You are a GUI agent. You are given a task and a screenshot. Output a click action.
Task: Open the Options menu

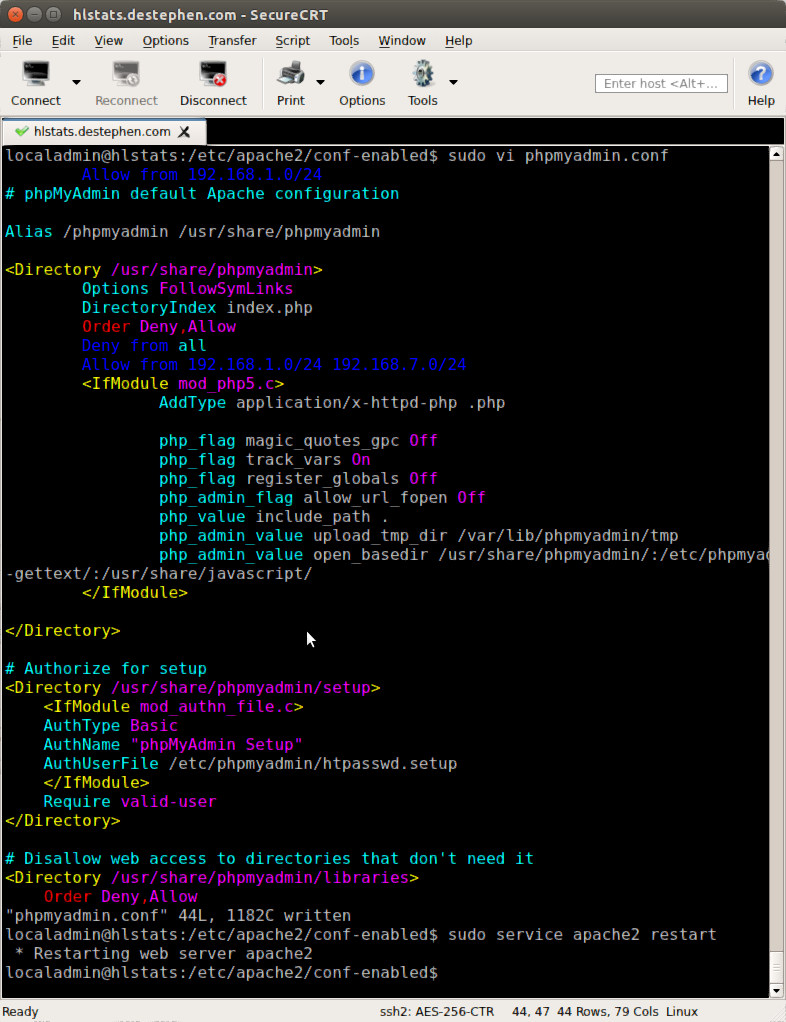pyautogui.click(x=166, y=40)
